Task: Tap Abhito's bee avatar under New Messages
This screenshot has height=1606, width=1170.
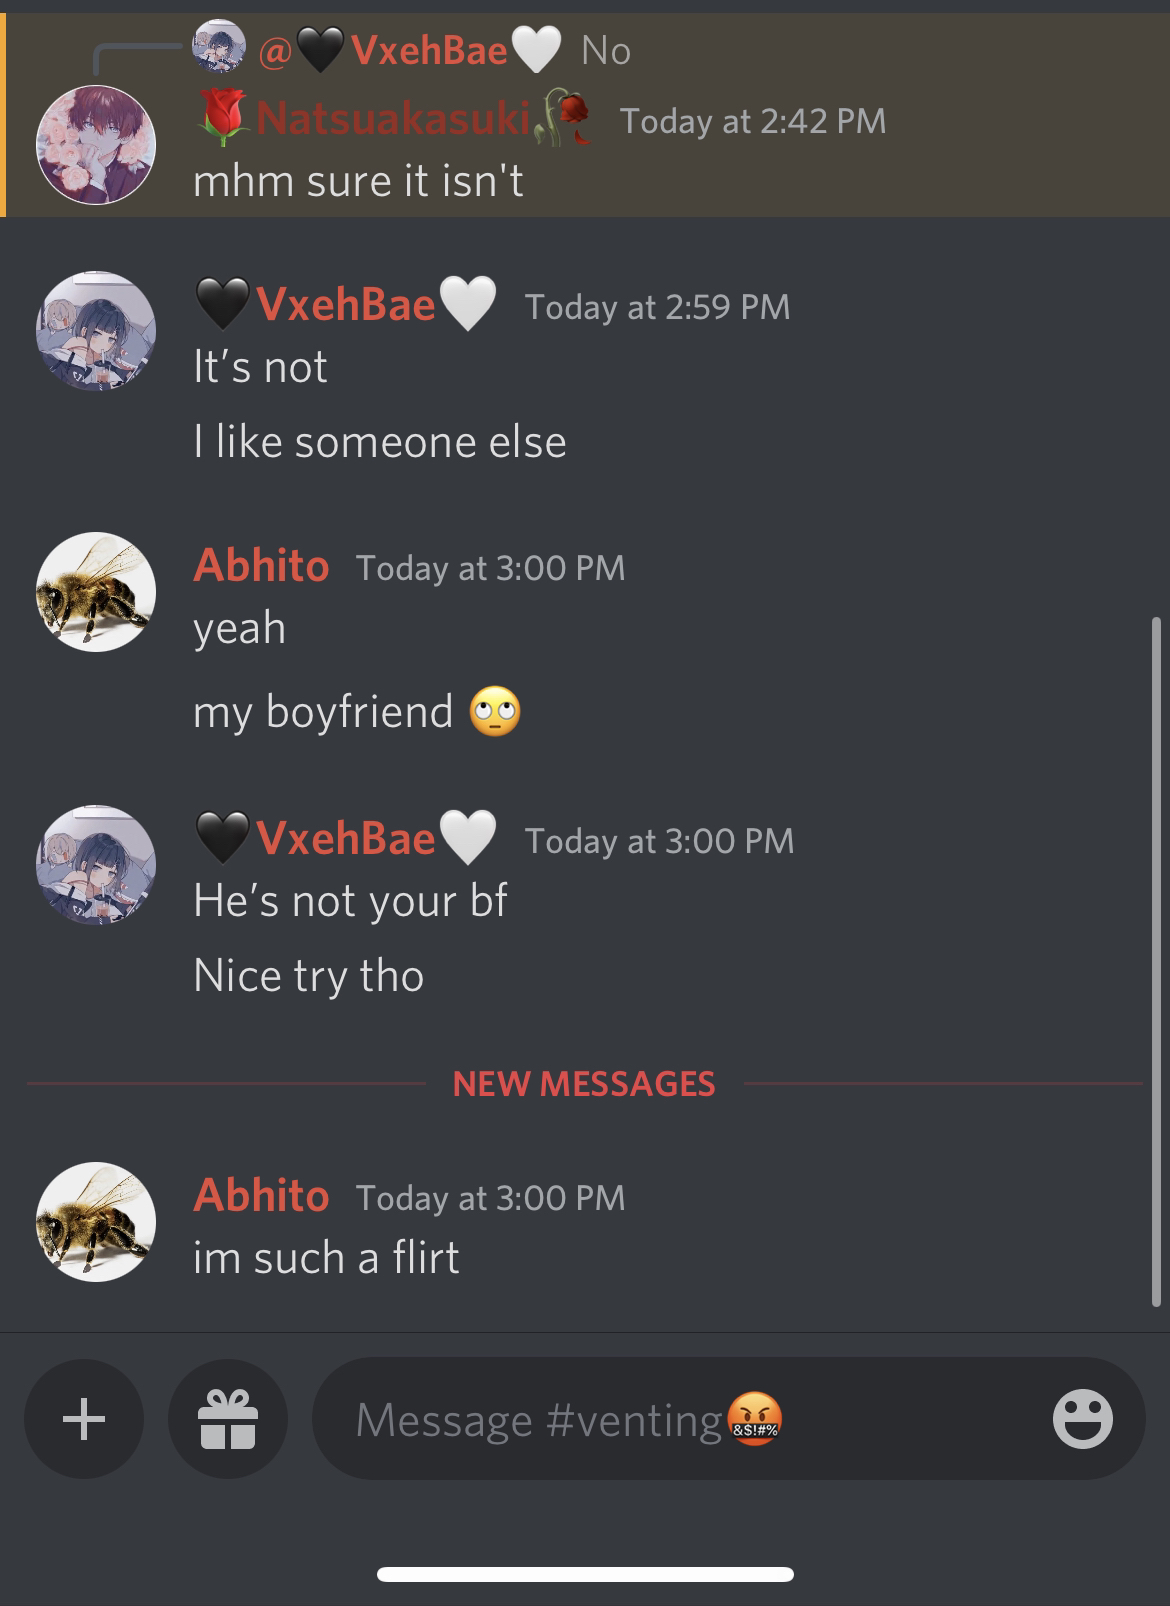Action: pyautogui.click(x=96, y=1222)
